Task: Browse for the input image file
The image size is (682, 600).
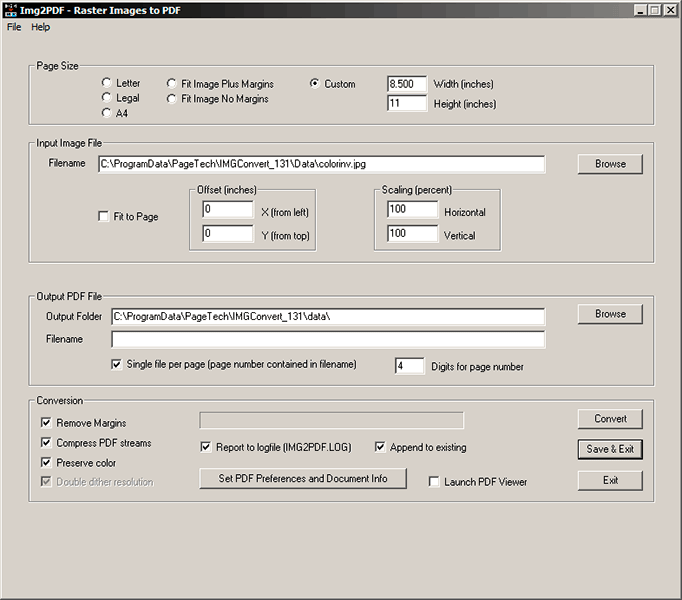Action: click(x=610, y=164)
